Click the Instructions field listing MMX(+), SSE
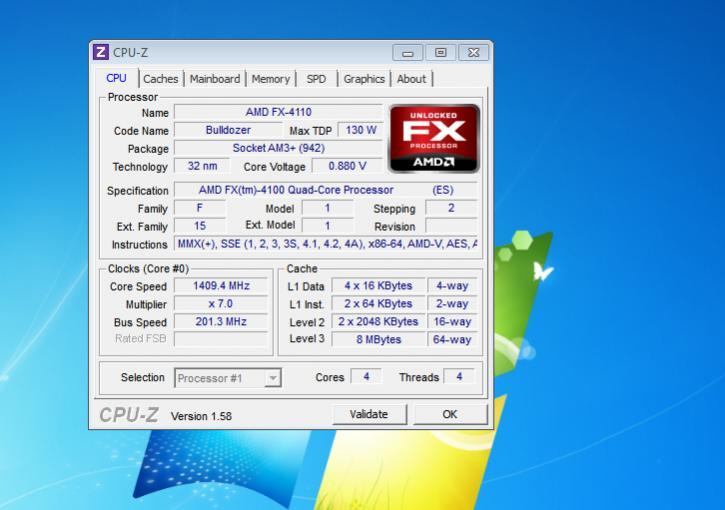The height and width of the screenshot is (510, 725). 326,244
